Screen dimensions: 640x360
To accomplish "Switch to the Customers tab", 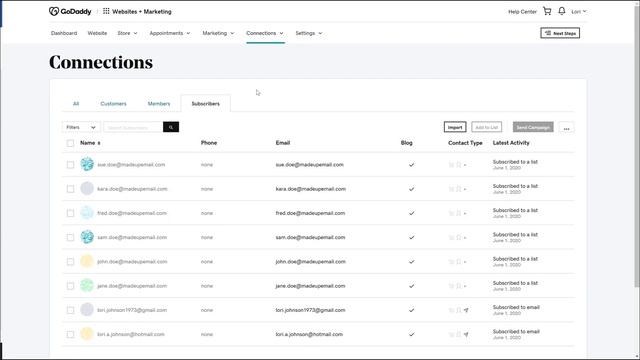I will click(x=113, y=104).
